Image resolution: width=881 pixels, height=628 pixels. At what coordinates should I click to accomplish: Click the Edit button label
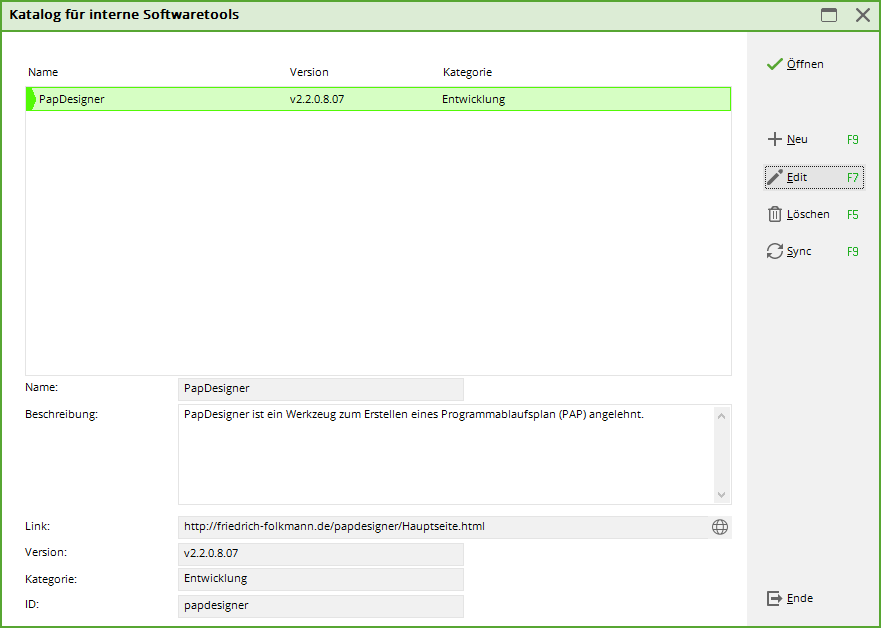coord(797,178)
